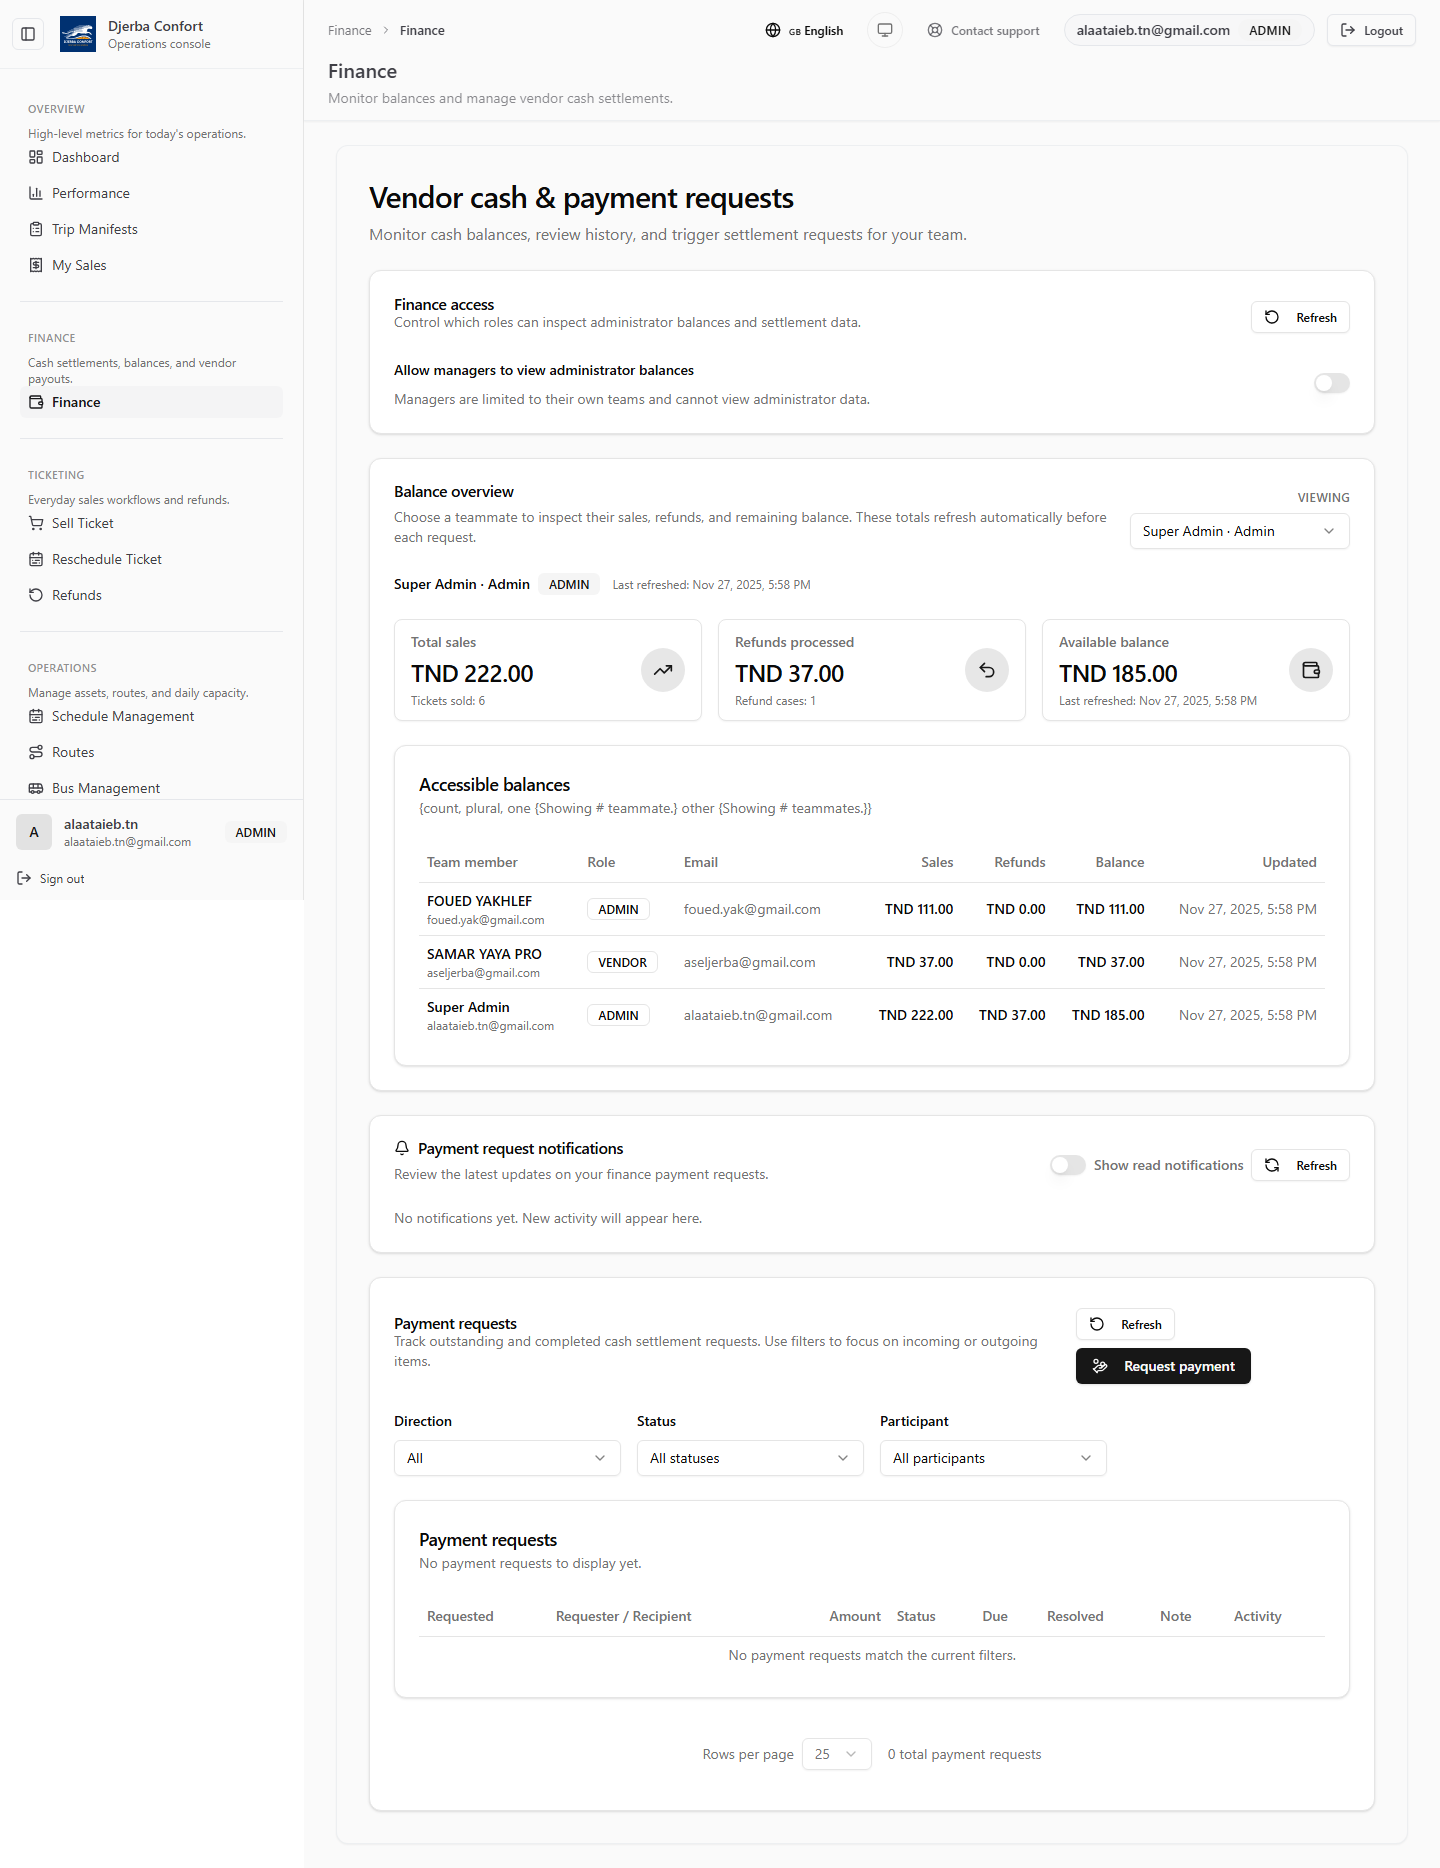Click the wallet icon in Available balance
The image size is (1440, 1868).
coord(1310,670)
